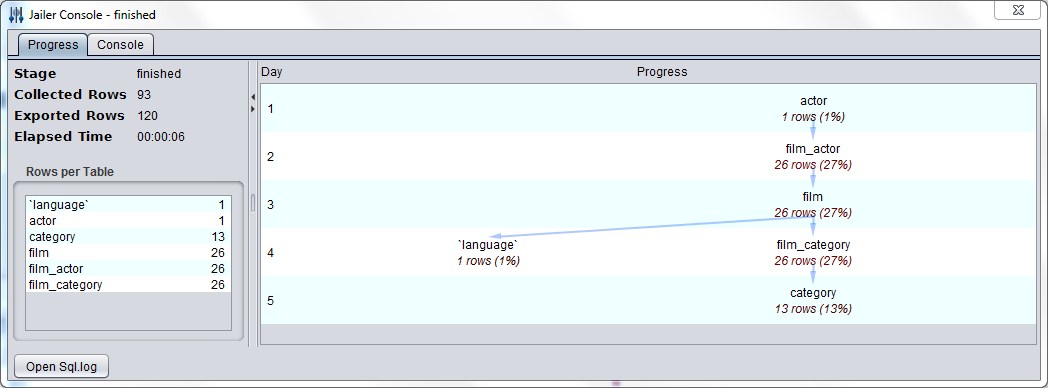Open the Sql.log file button

coord(61,367)
